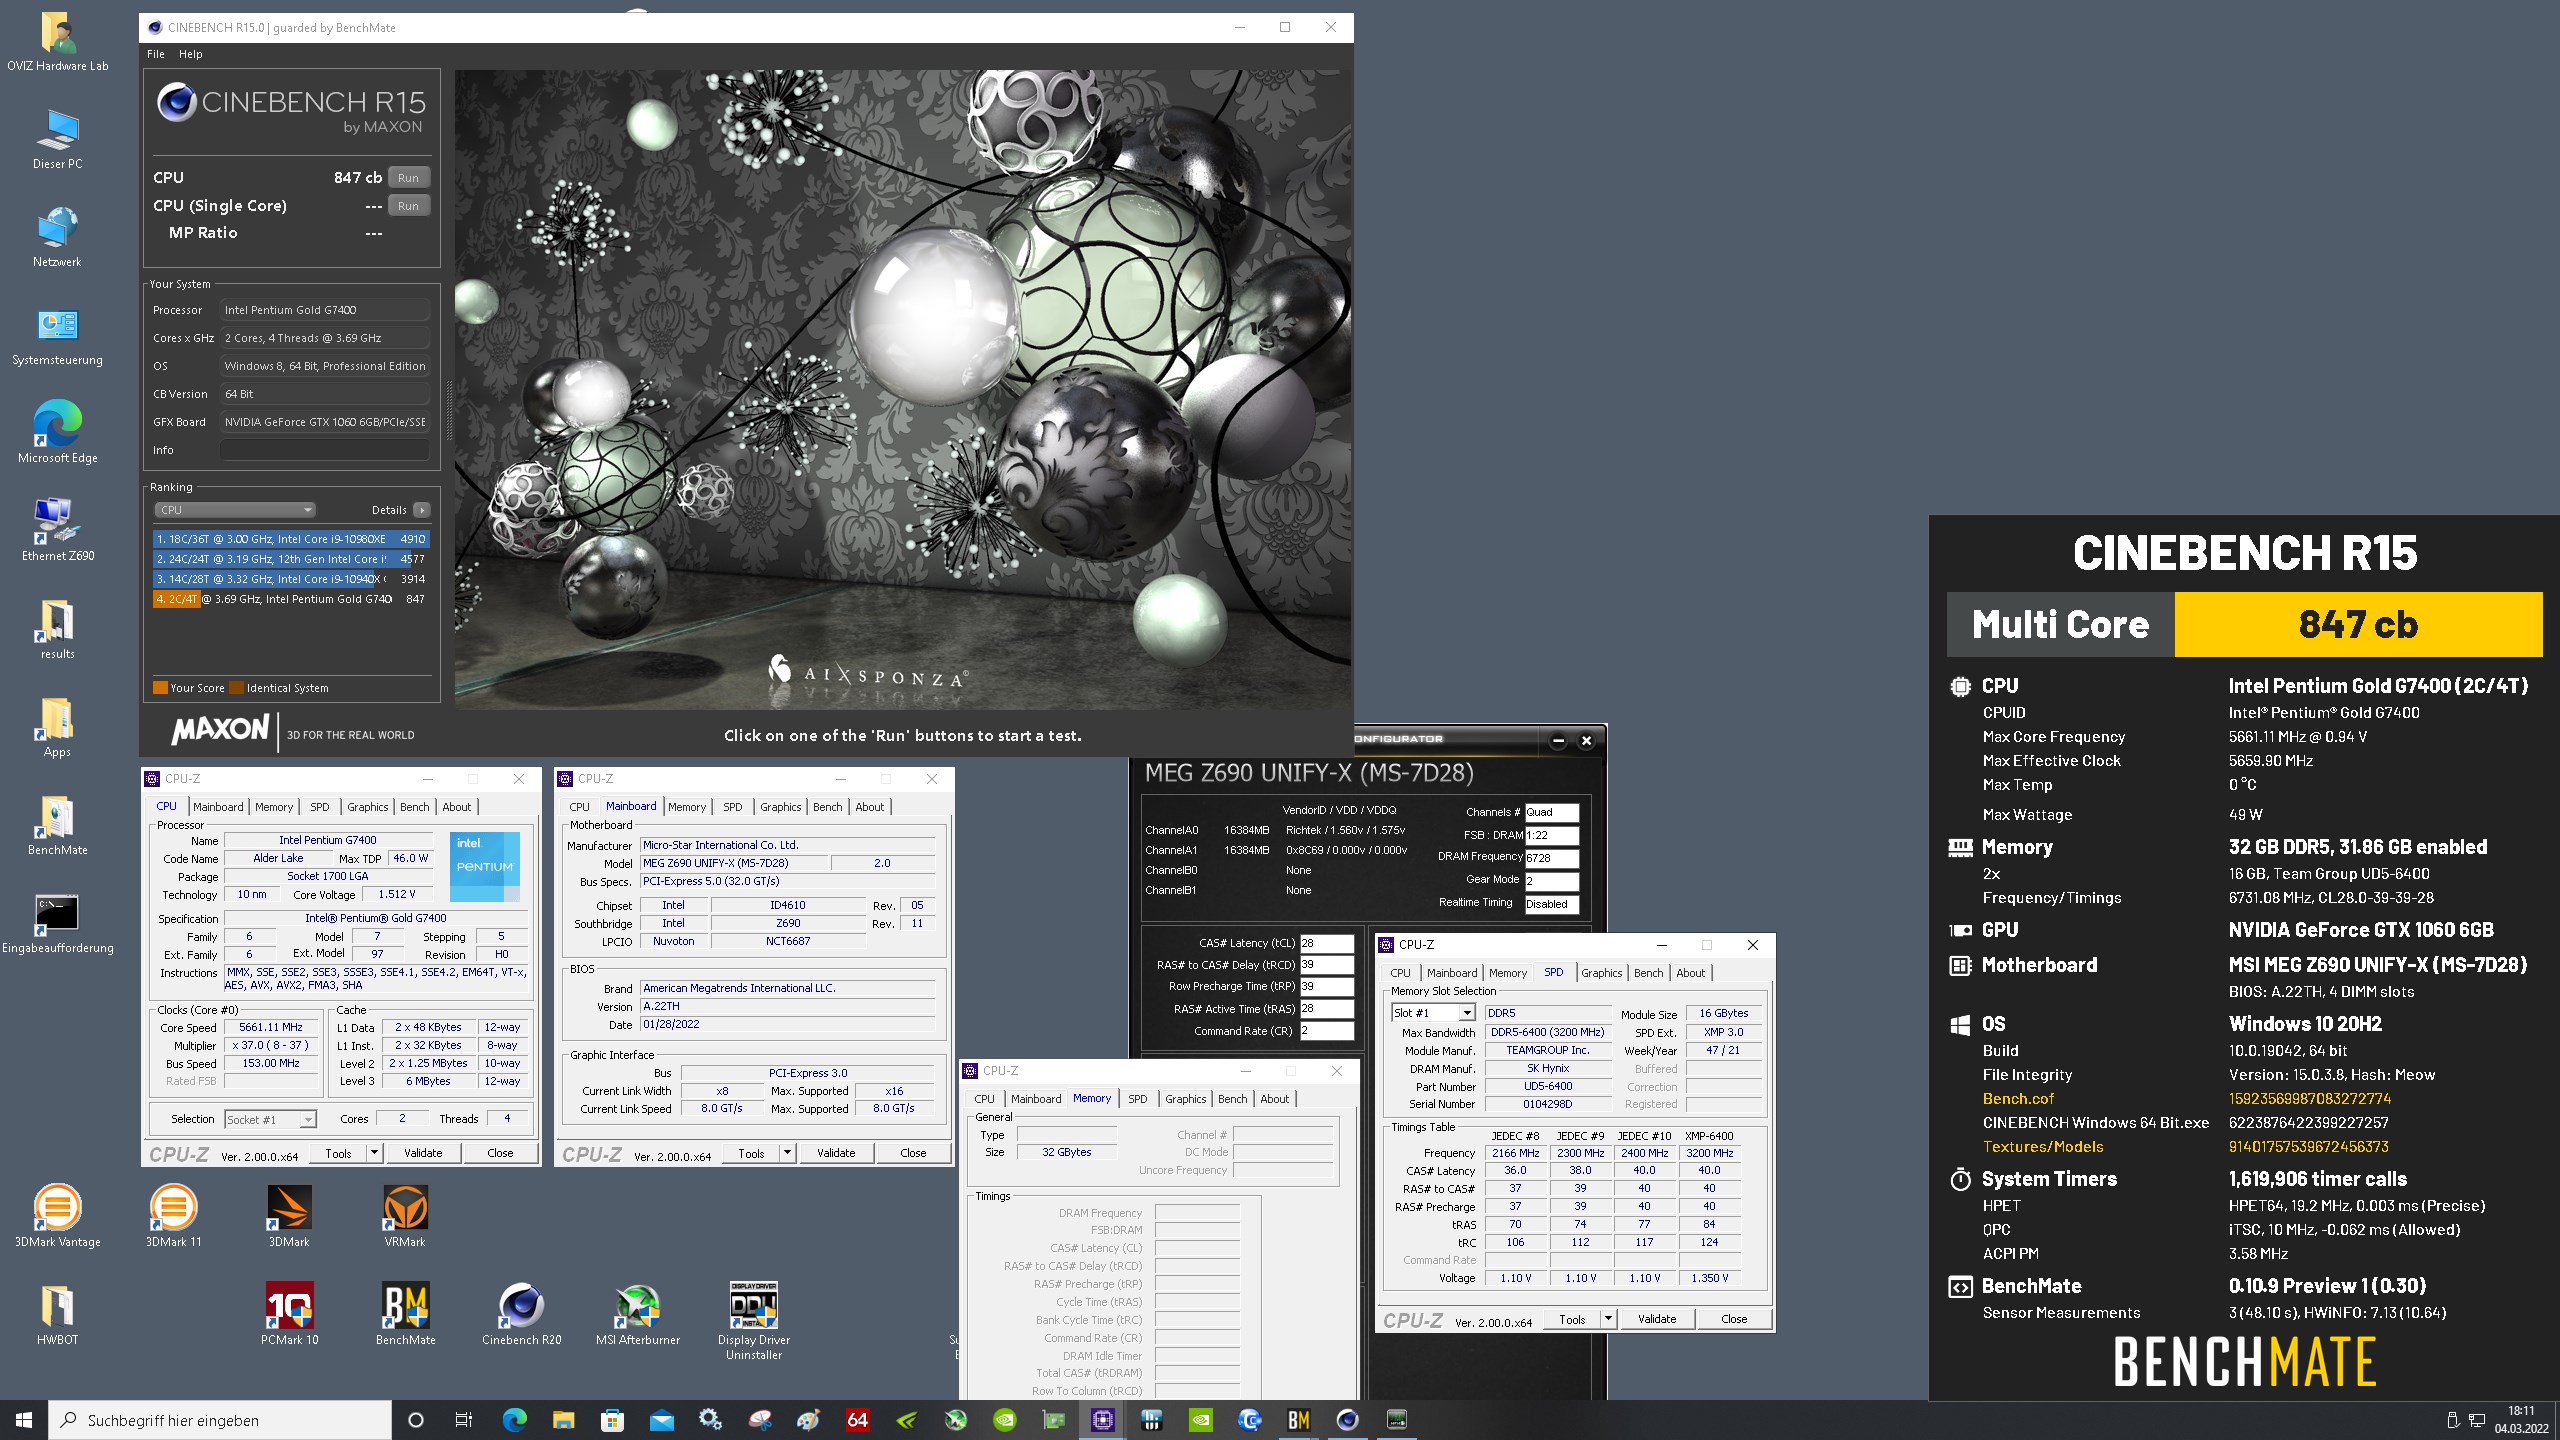Switch to the Memory tab in the CPU-Z SPD window

point(1507,973)
